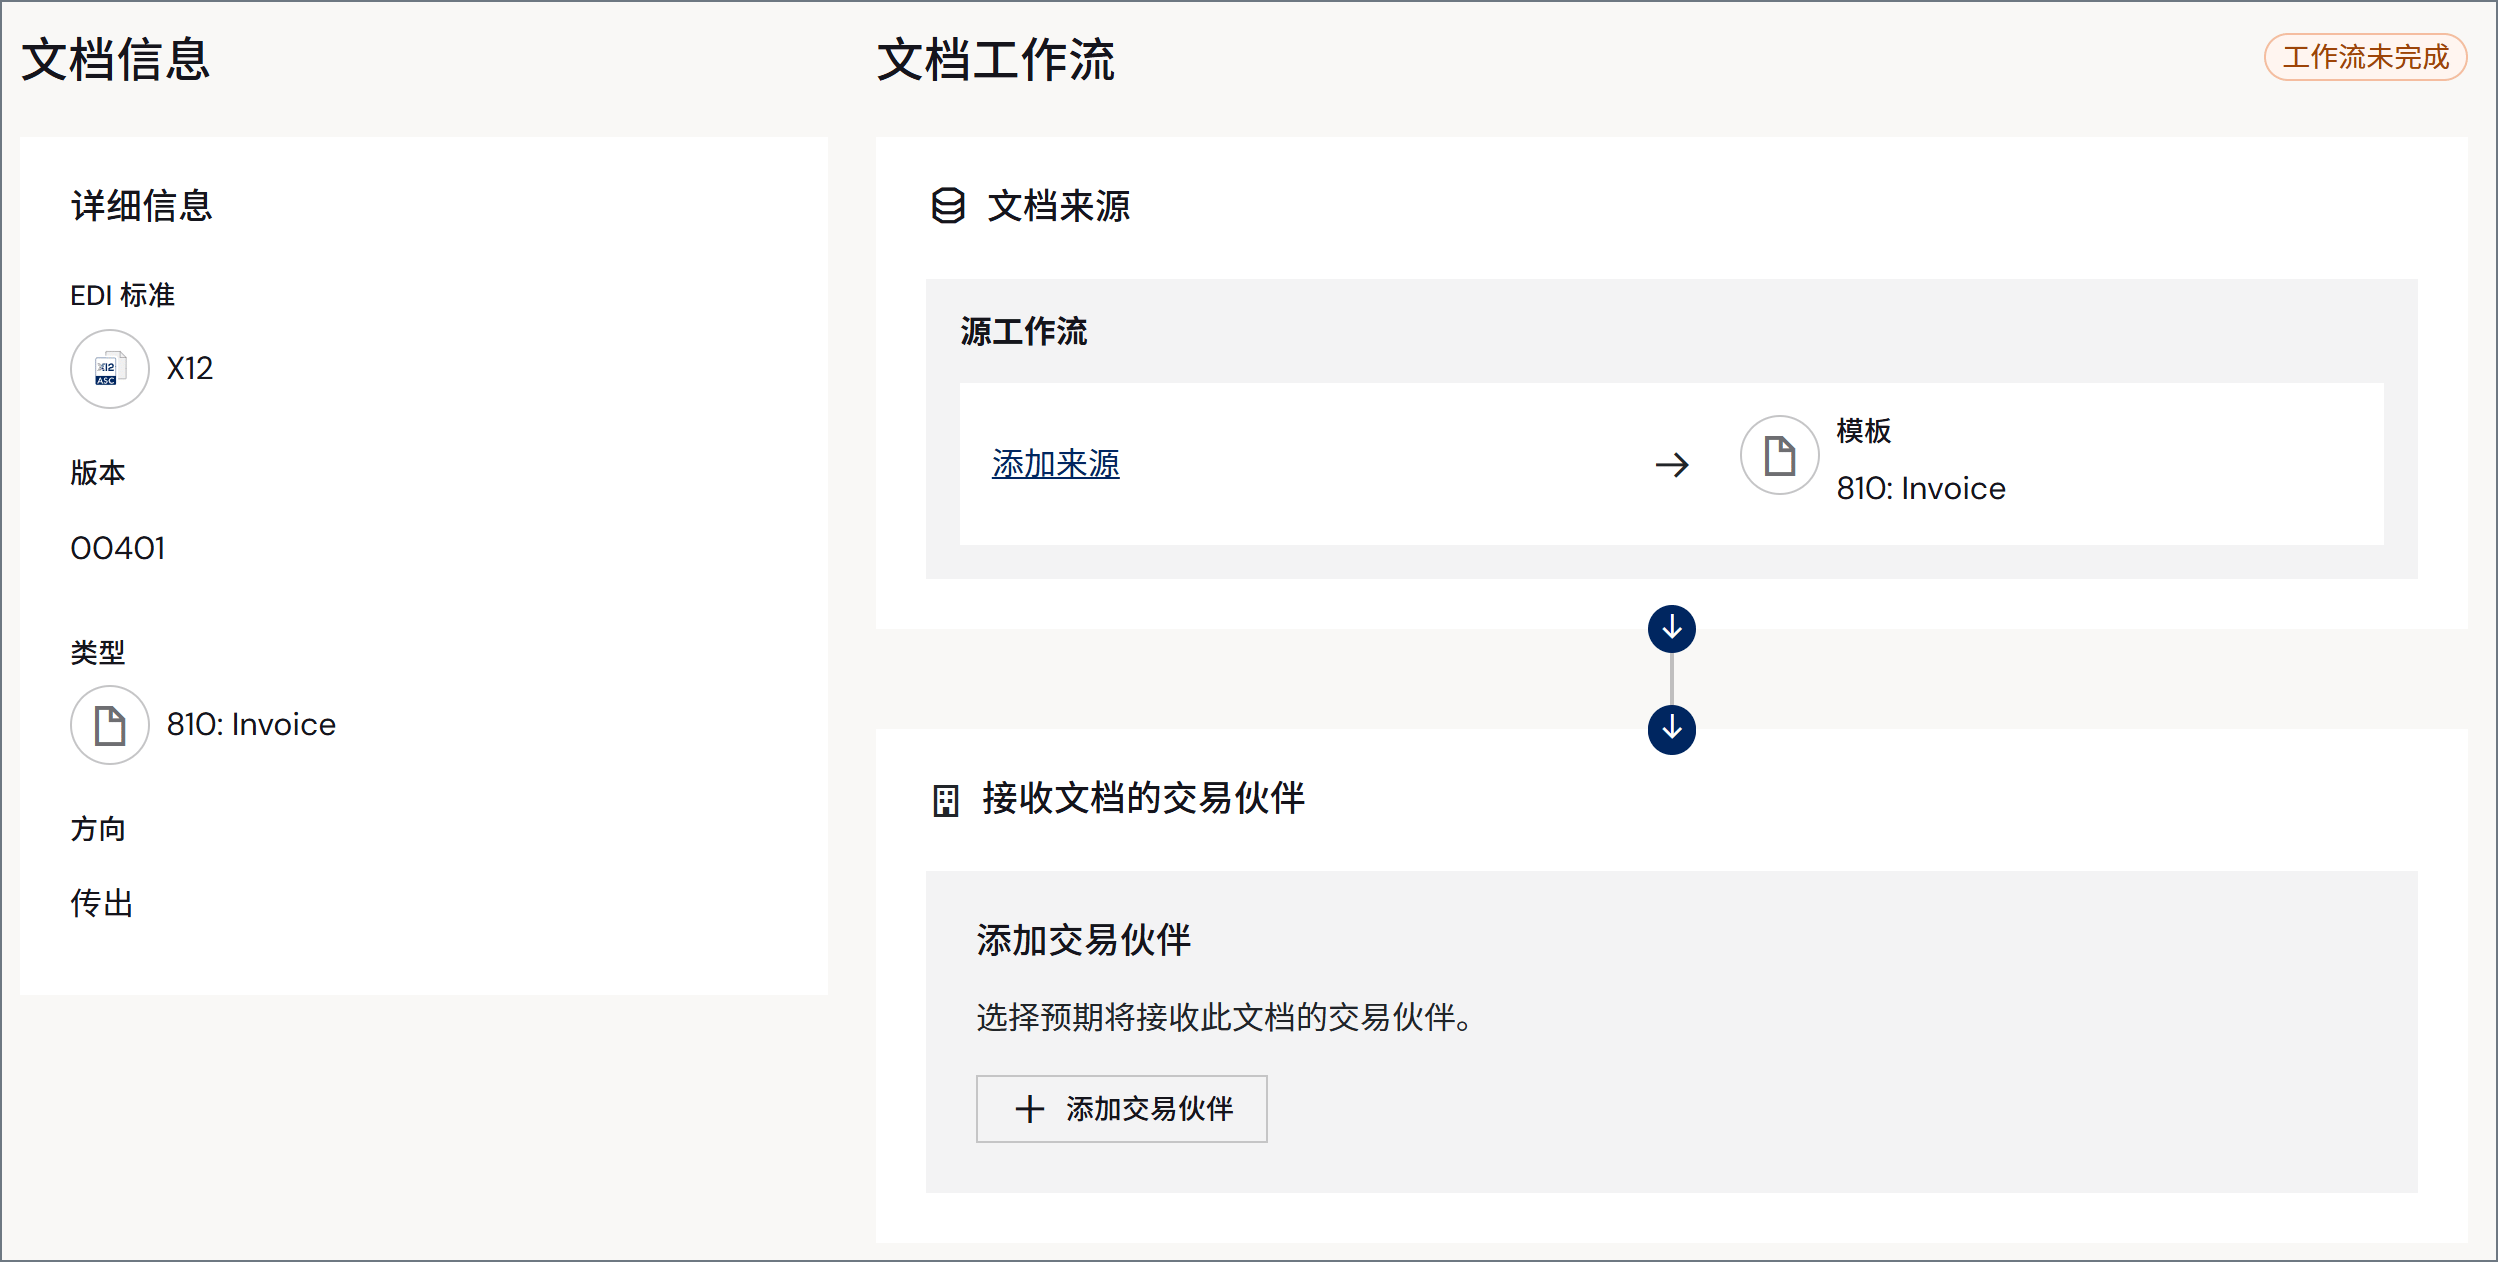Click the 类型 field label
The width and height of the screenshot is (2498, 1262).
(x=98, y=652)
